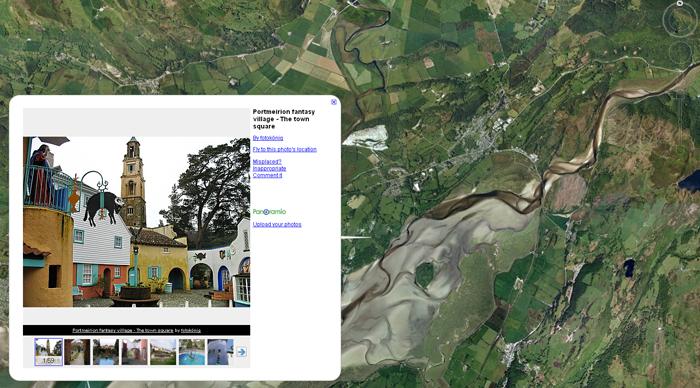Select the seventh thumbnail of blue-white building
The height and width of the screenshot is (388, 700).
click(x=220, y=352)
